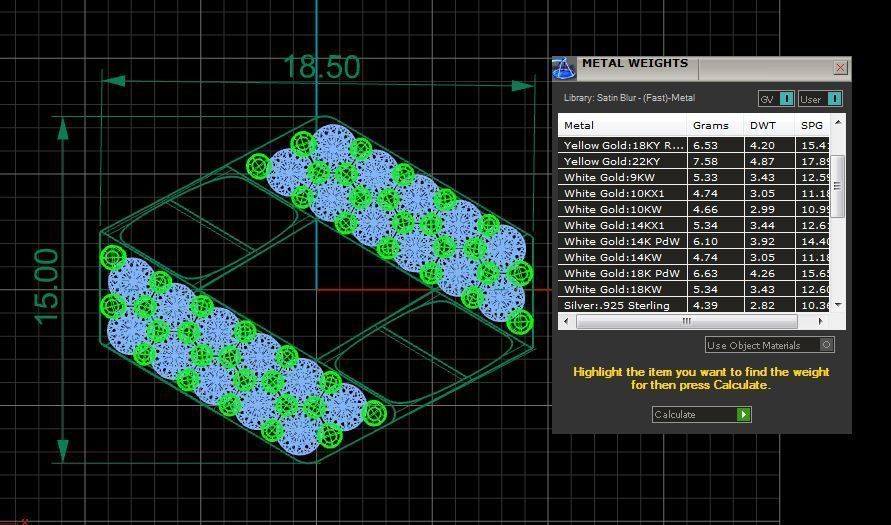Select the White Gold:18KW row
This screenshot has width=891, height=525.
coord(693,289)
